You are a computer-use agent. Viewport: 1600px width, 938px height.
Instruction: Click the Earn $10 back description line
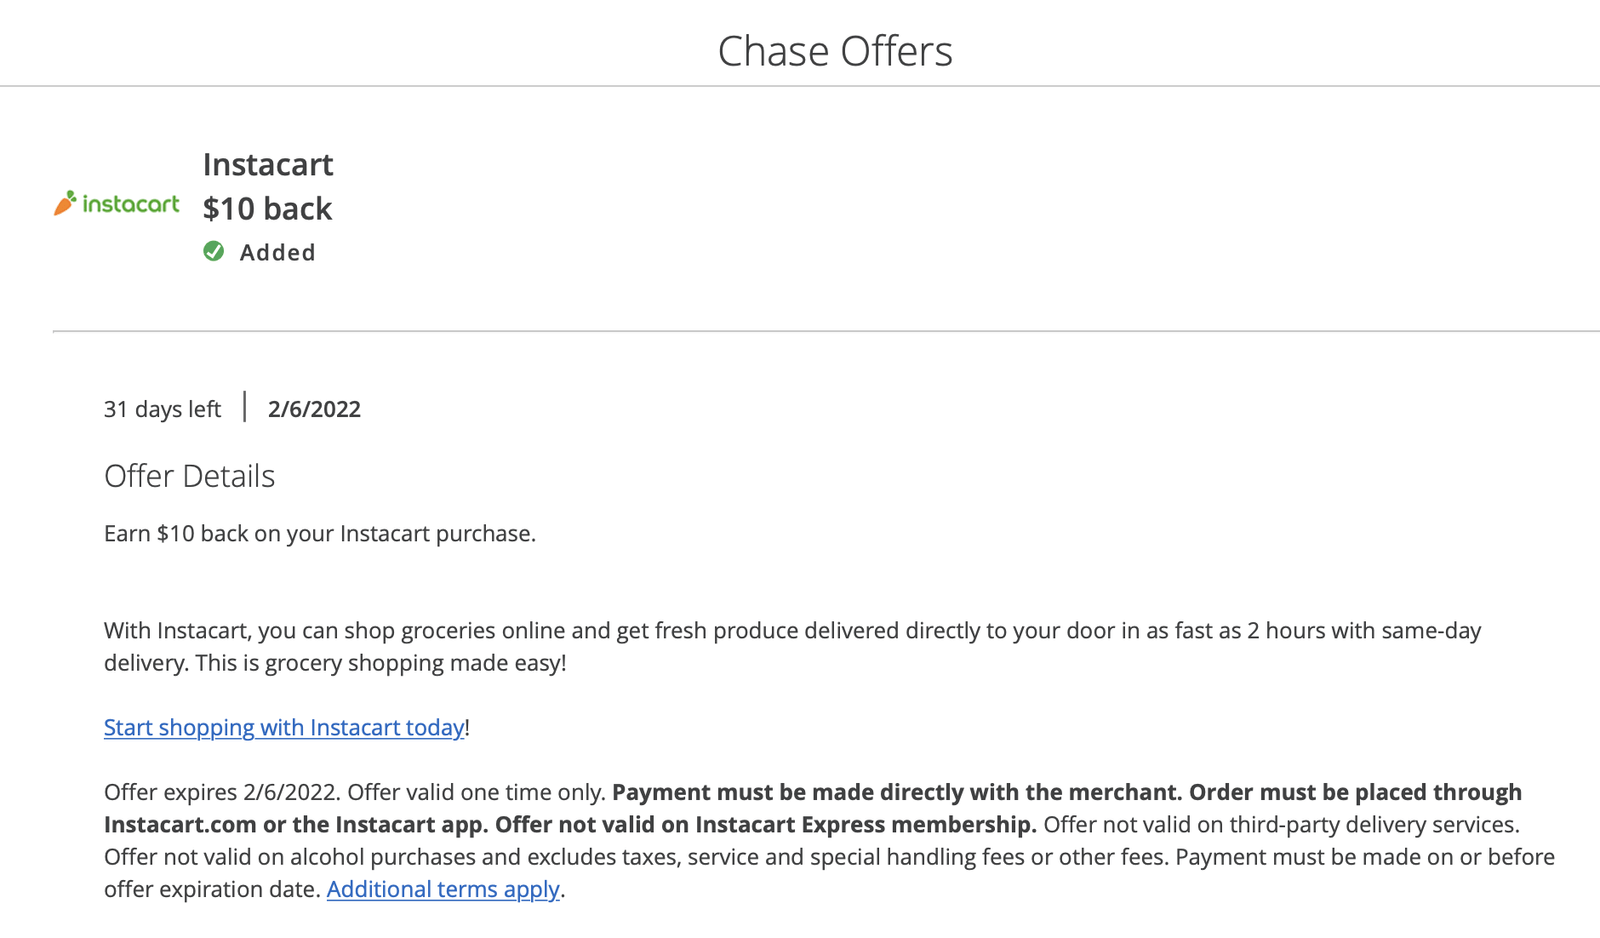(x=320, y=534)
